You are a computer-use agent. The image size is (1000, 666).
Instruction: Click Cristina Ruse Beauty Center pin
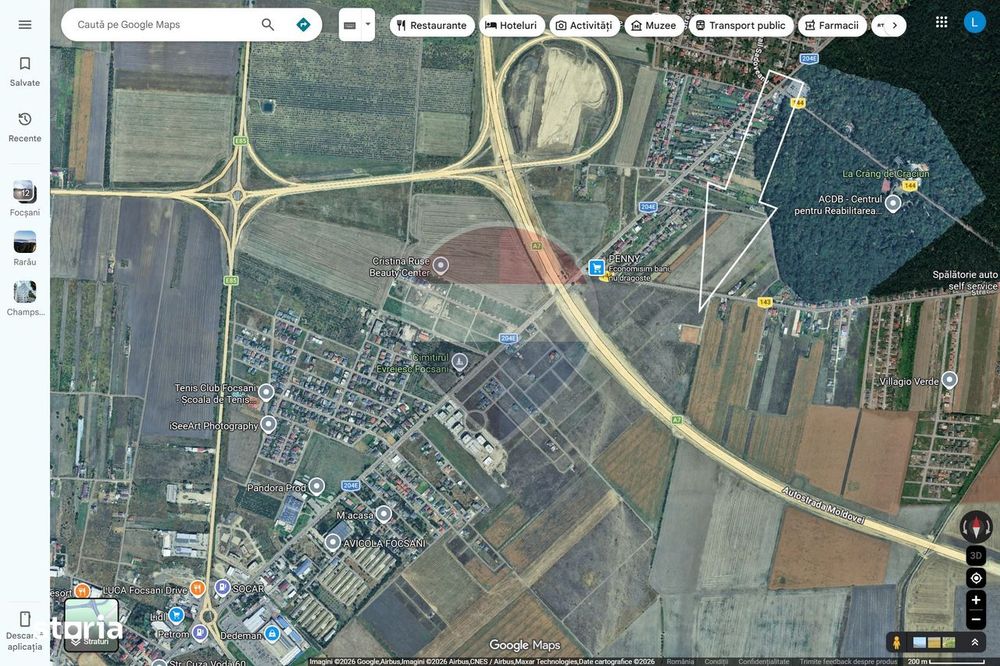(x=441, y=265)
